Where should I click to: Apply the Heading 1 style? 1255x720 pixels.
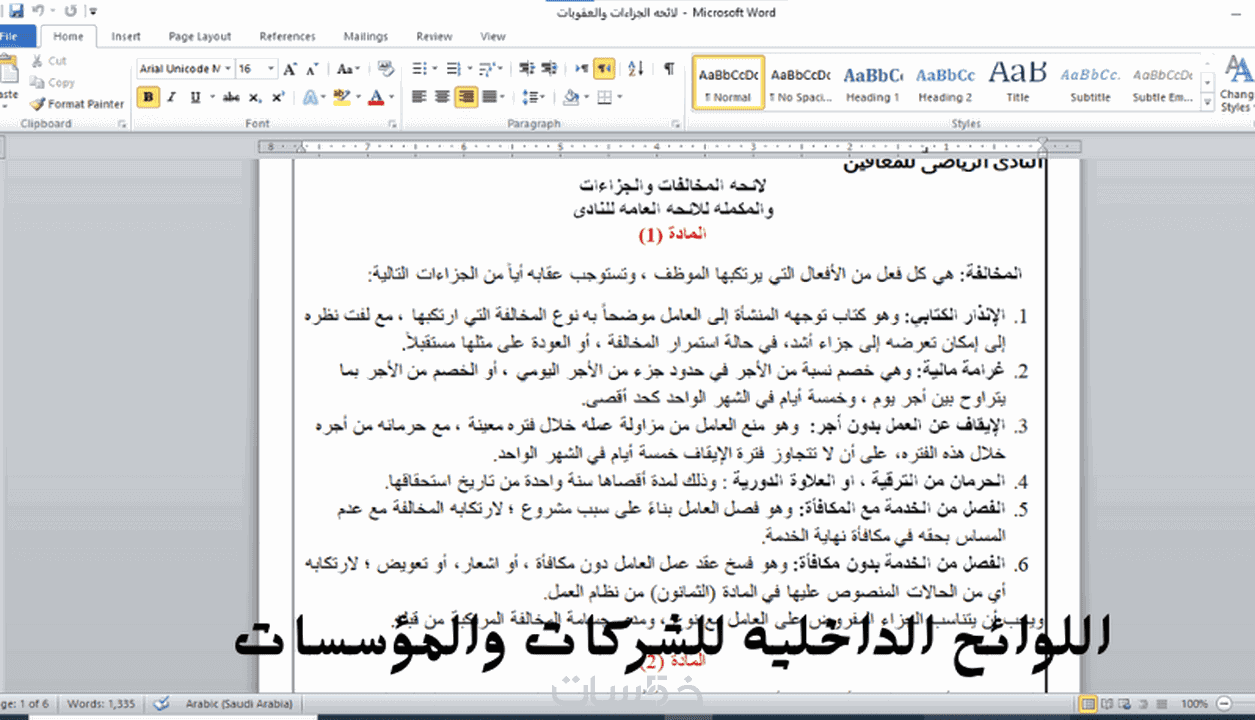pyautogui.click(x=873, y=82)
